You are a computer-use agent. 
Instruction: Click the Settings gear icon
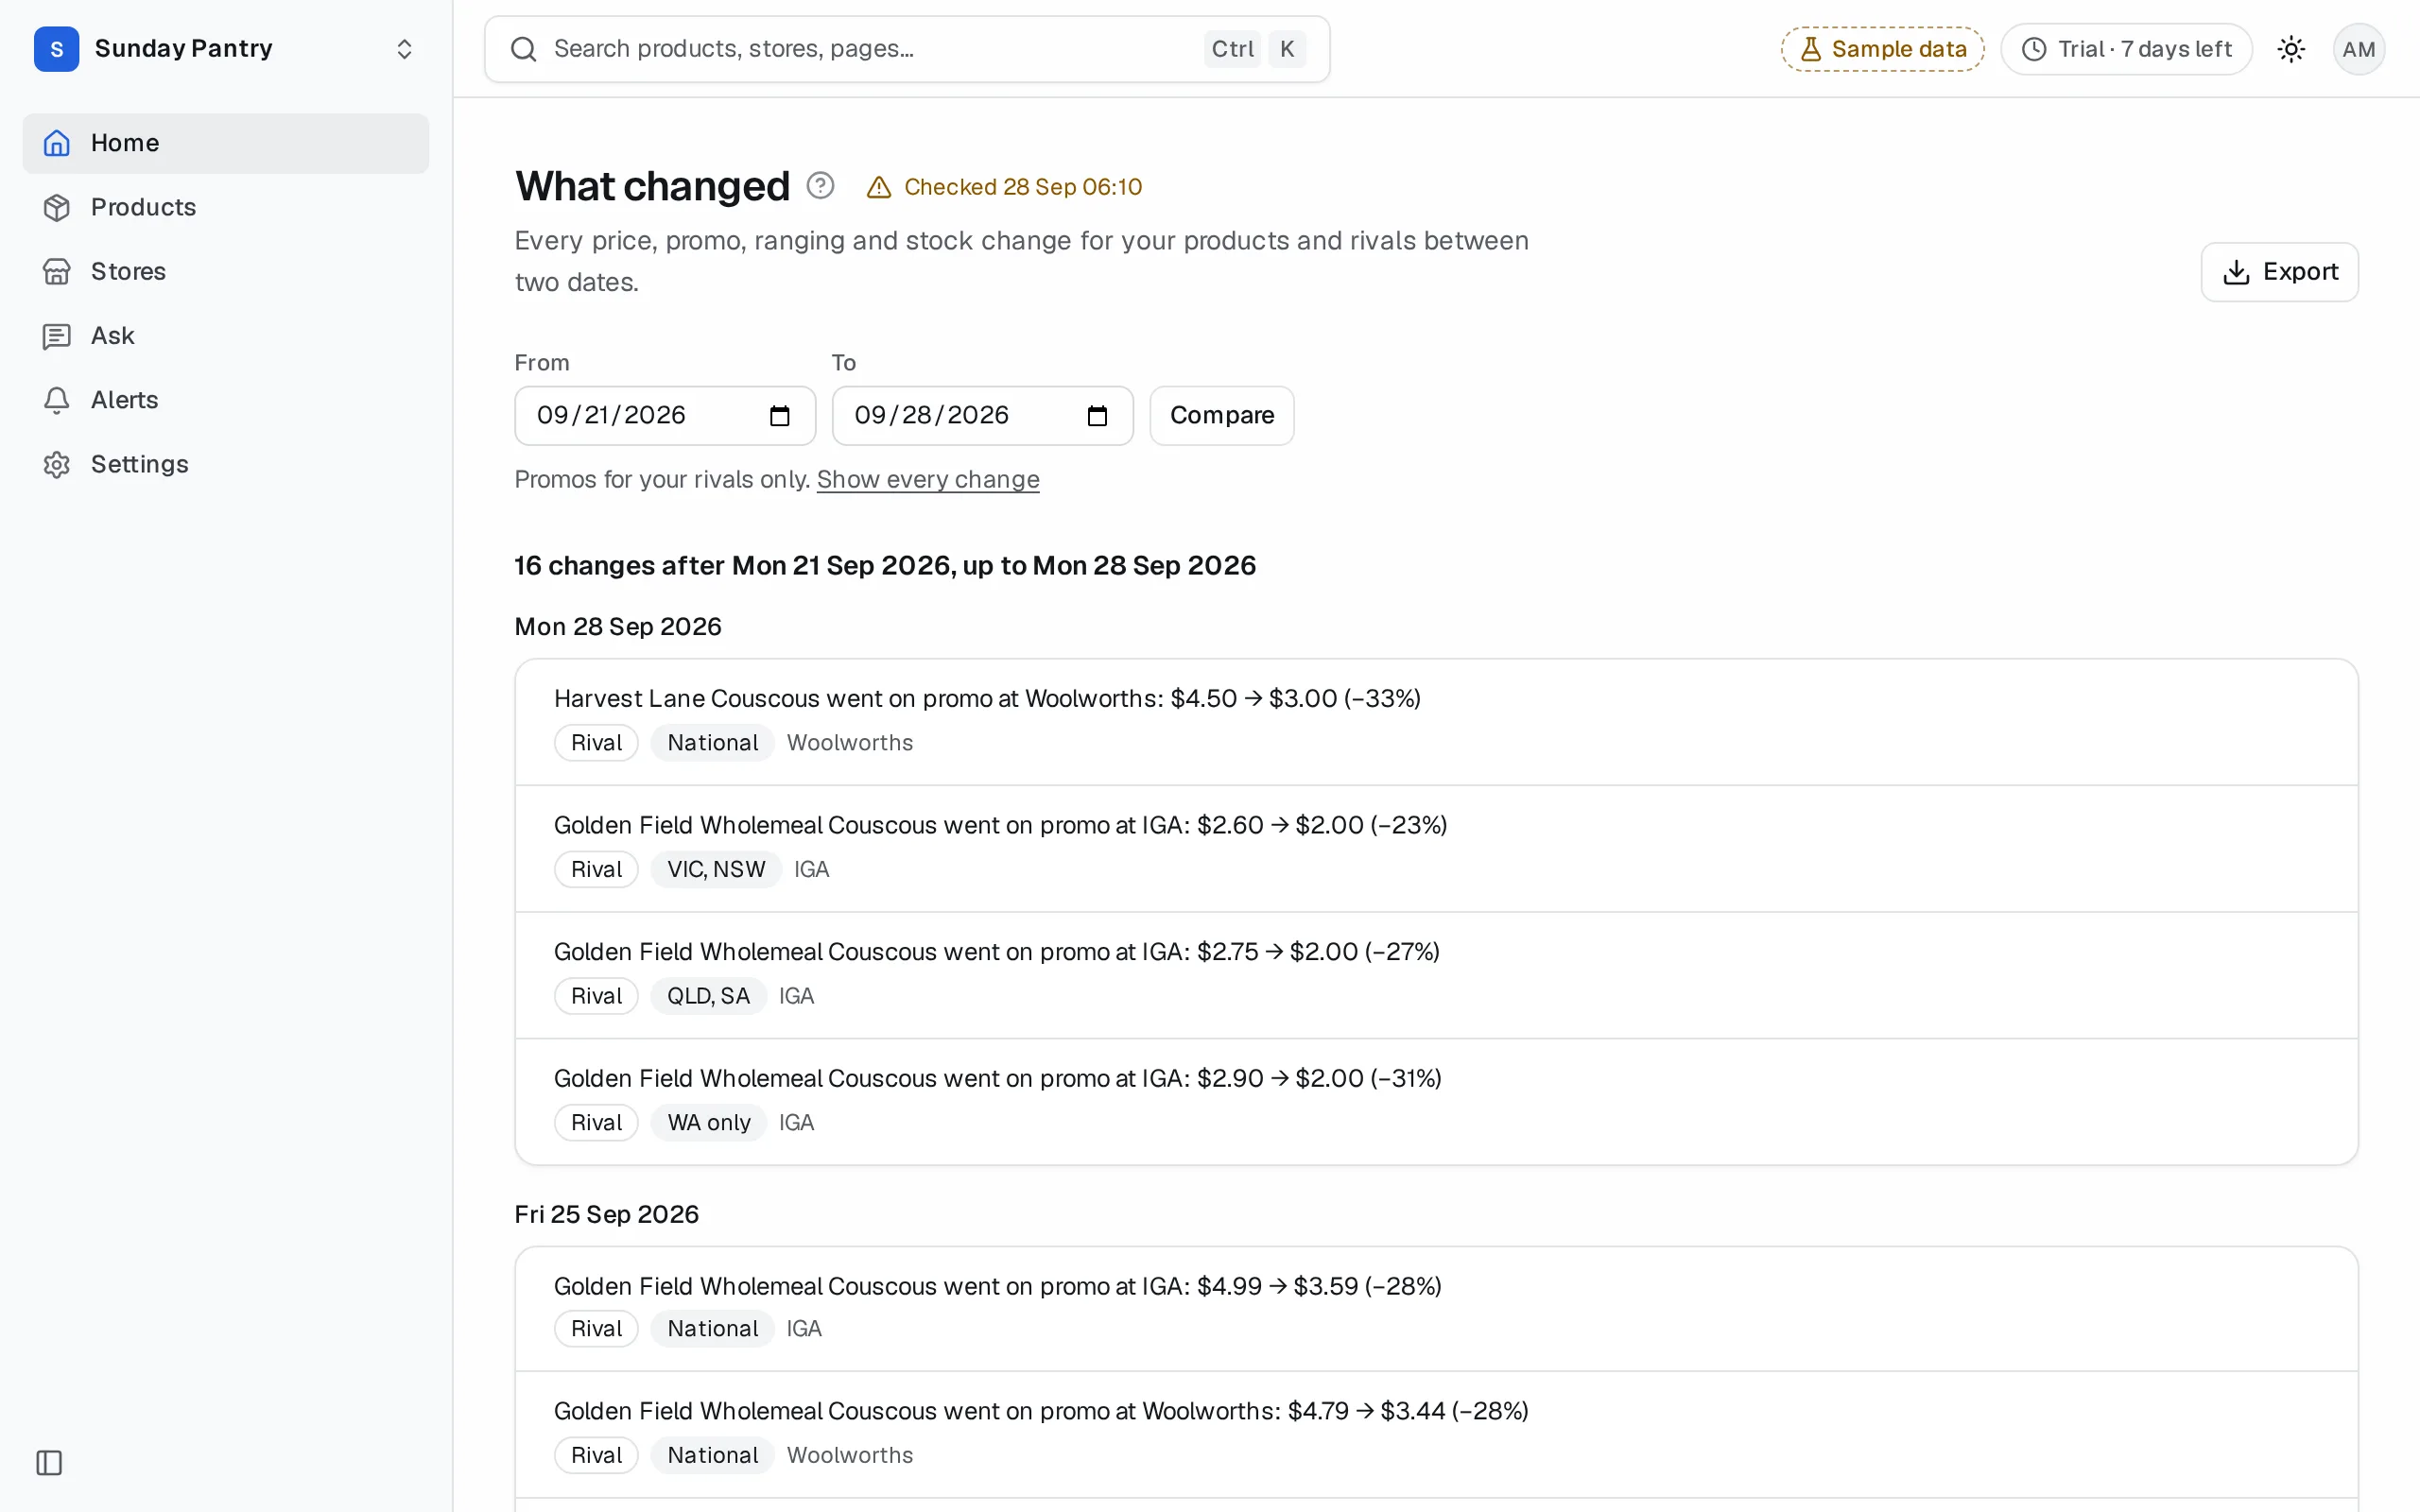coord(57,464)
